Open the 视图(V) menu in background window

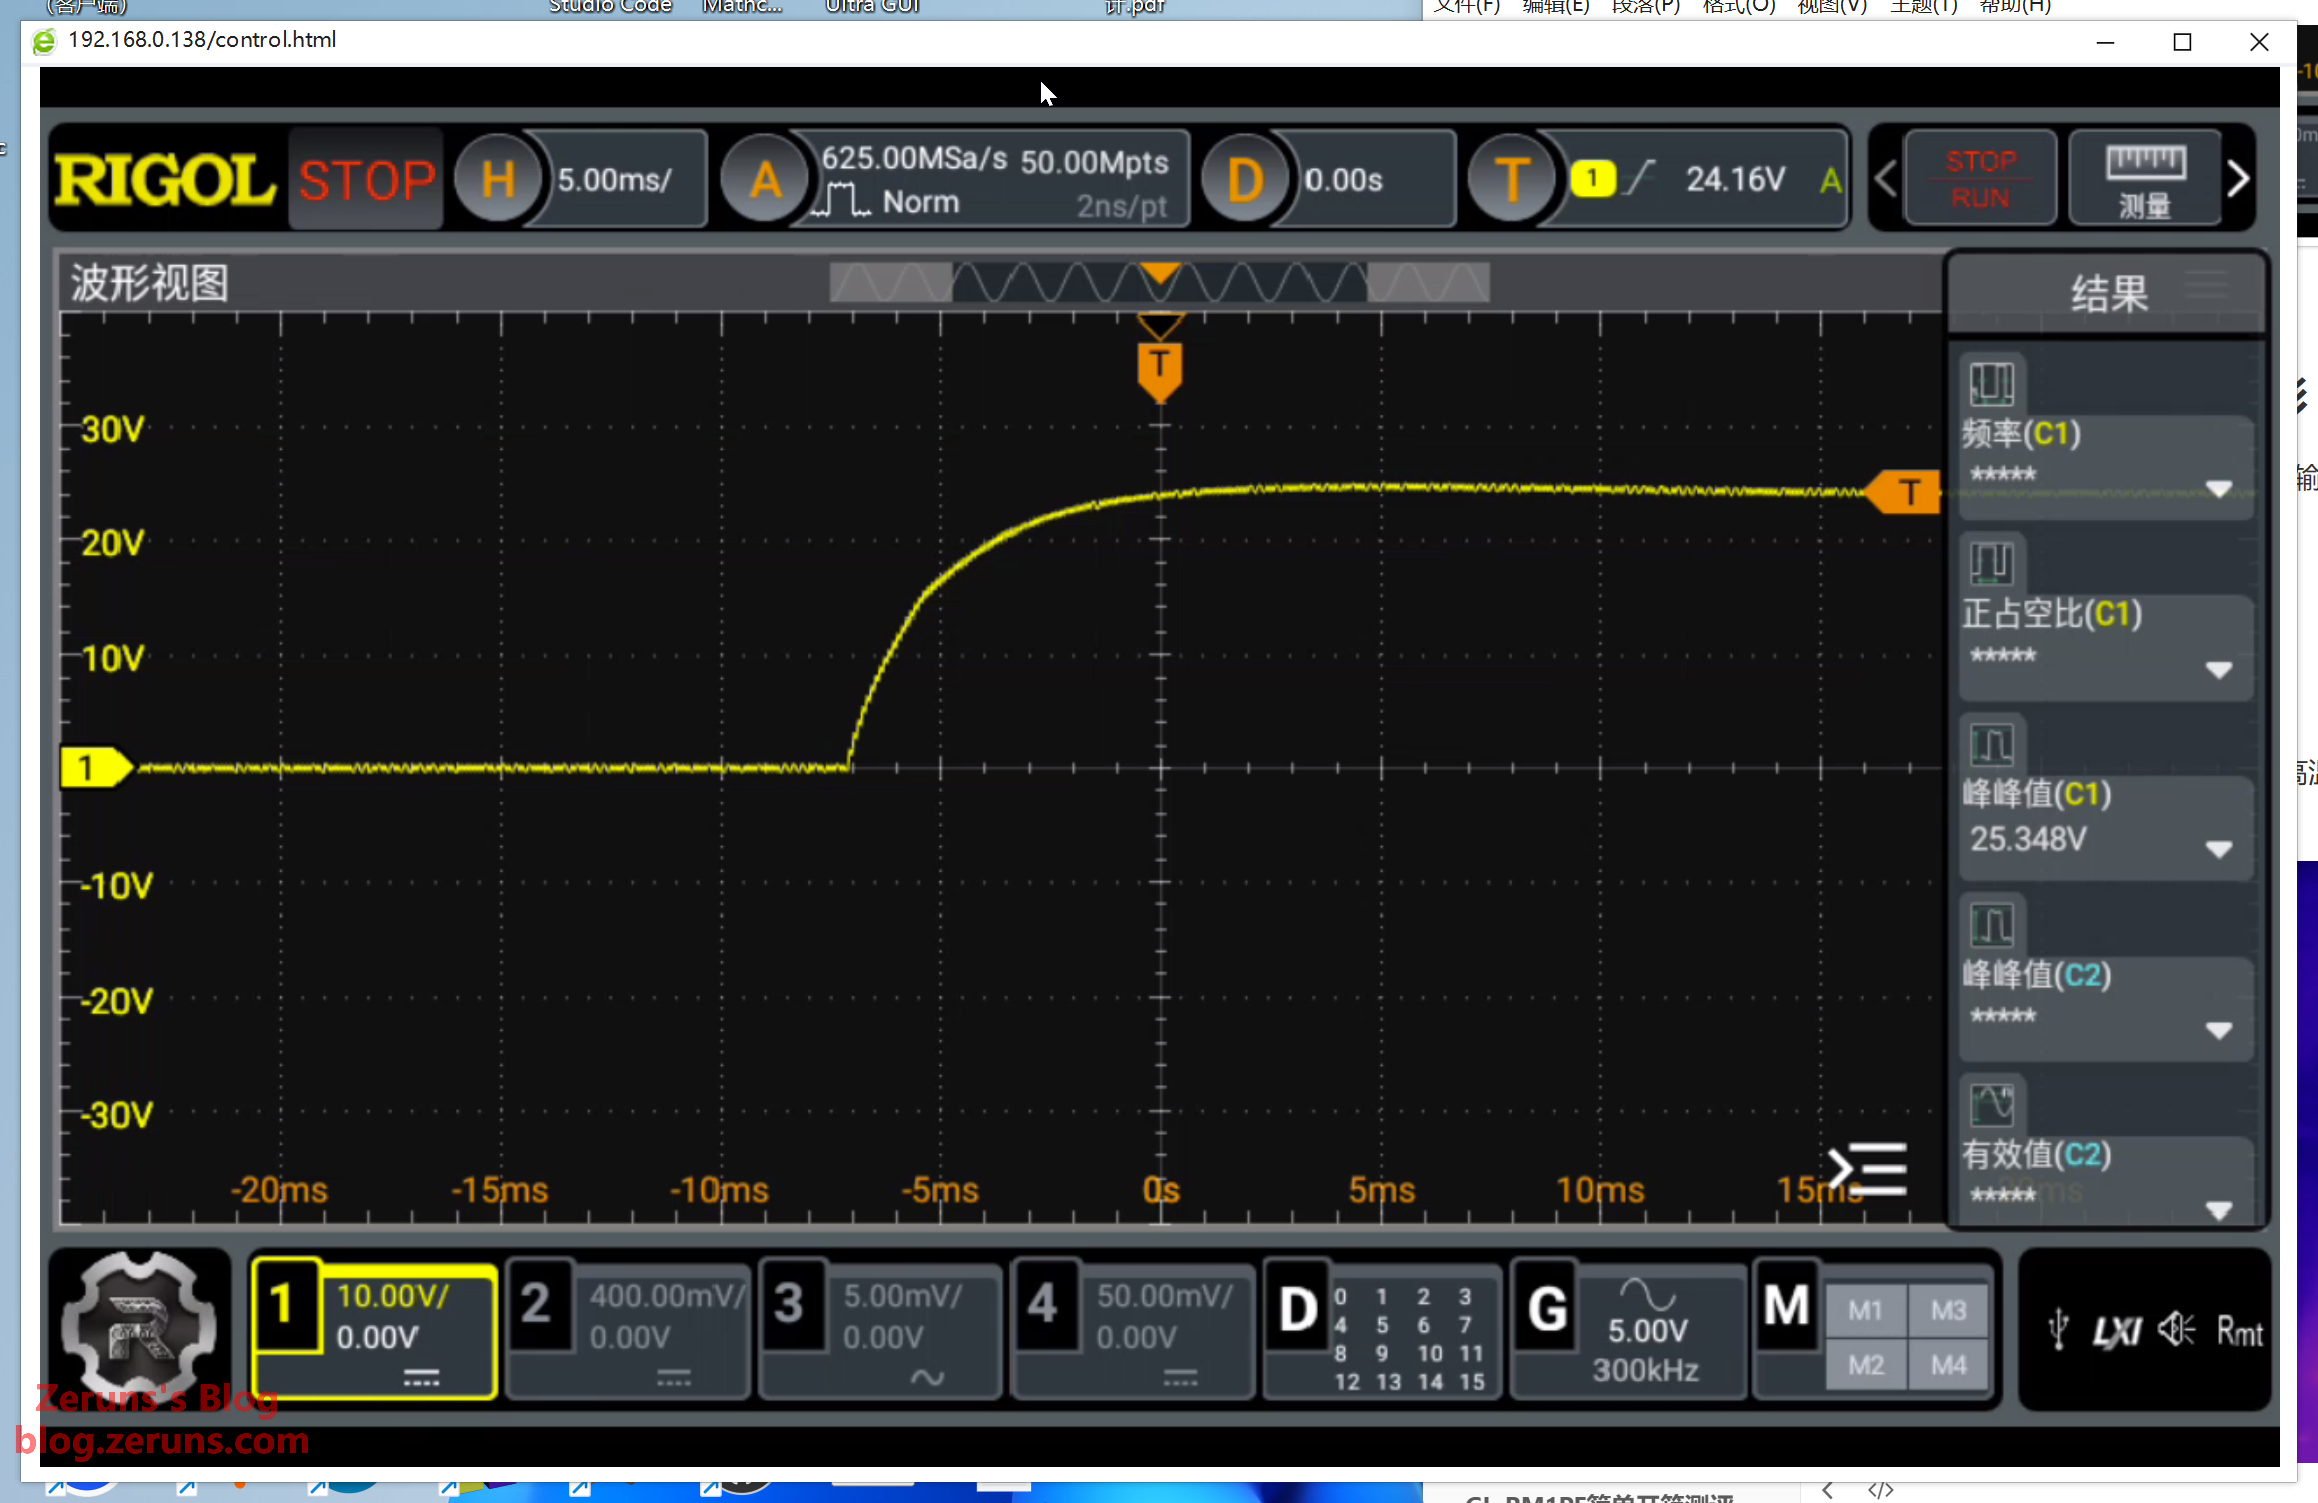point(1831,7)
